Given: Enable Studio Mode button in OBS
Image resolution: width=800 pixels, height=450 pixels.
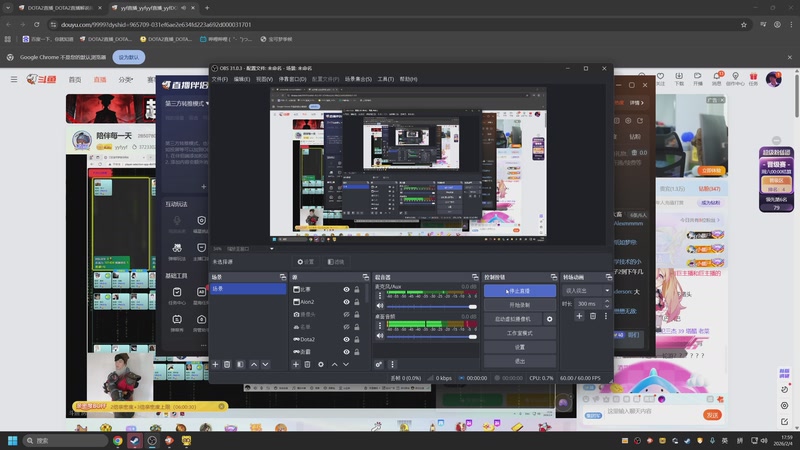Looking at the screenshot, I should pyautogui.click(x=519, y=333).
